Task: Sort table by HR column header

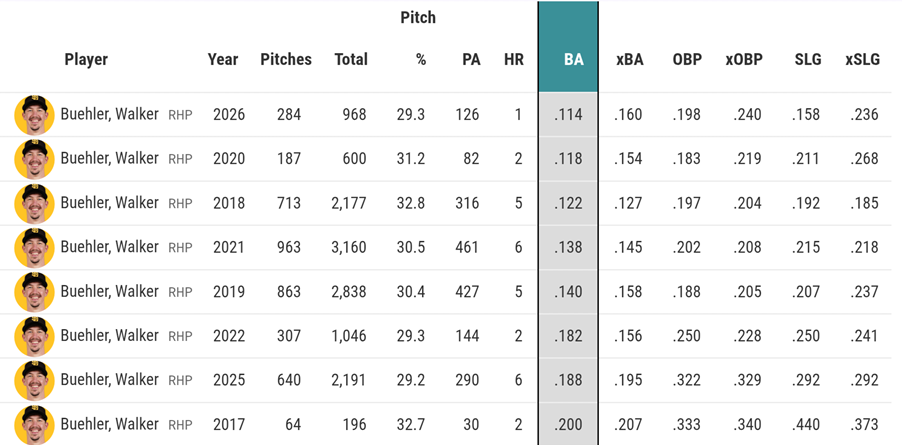Action: (x=514, y=60)
